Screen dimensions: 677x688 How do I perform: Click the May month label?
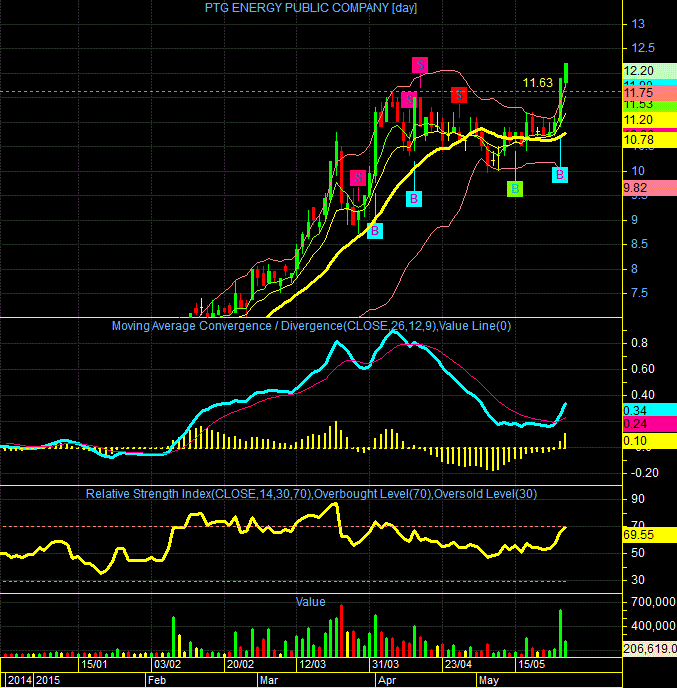pos(489,680)
